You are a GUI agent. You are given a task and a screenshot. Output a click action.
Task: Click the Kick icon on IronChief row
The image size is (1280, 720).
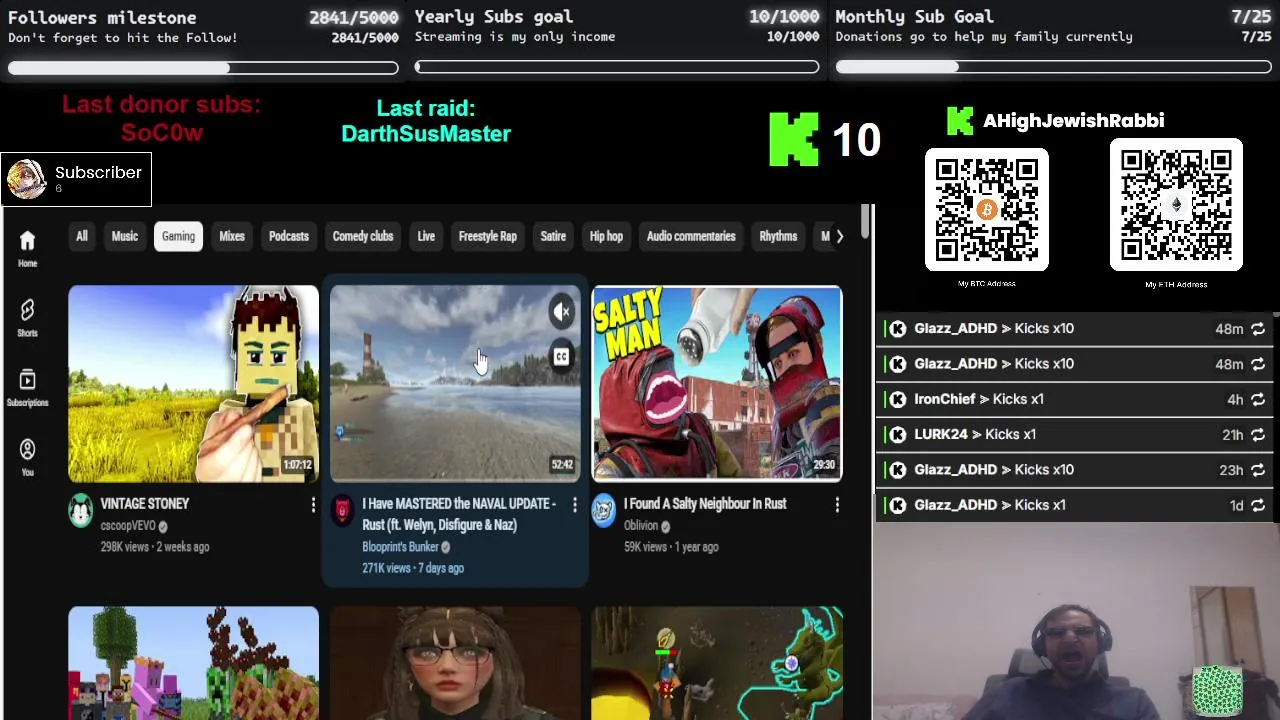point(898,399)
